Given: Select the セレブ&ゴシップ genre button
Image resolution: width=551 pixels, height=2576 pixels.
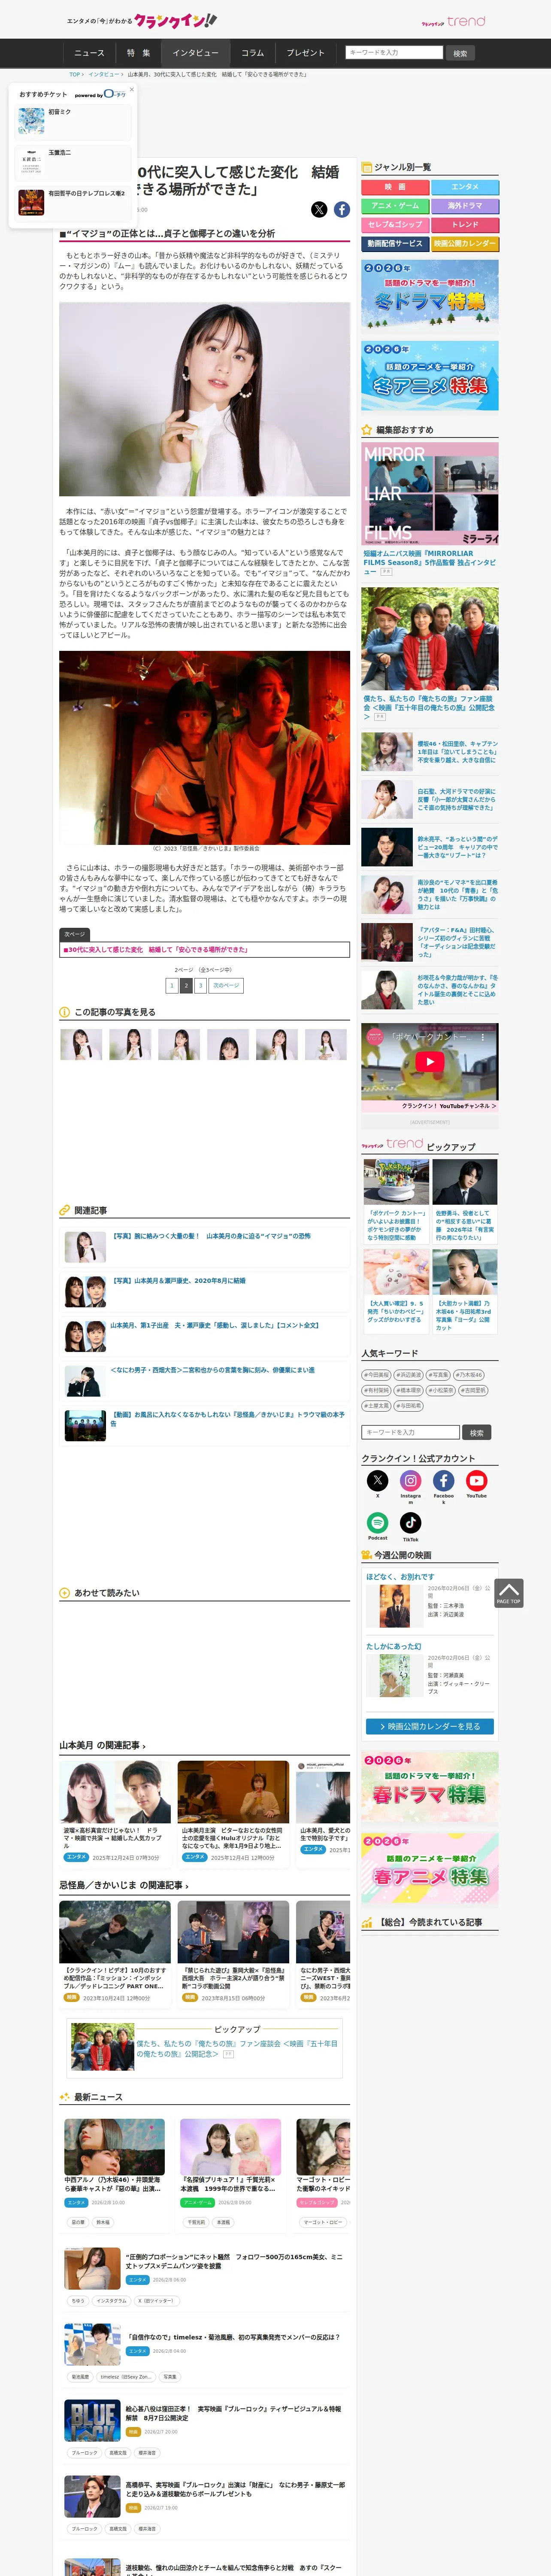Looking at the screenshot, I should pos(395,225).
